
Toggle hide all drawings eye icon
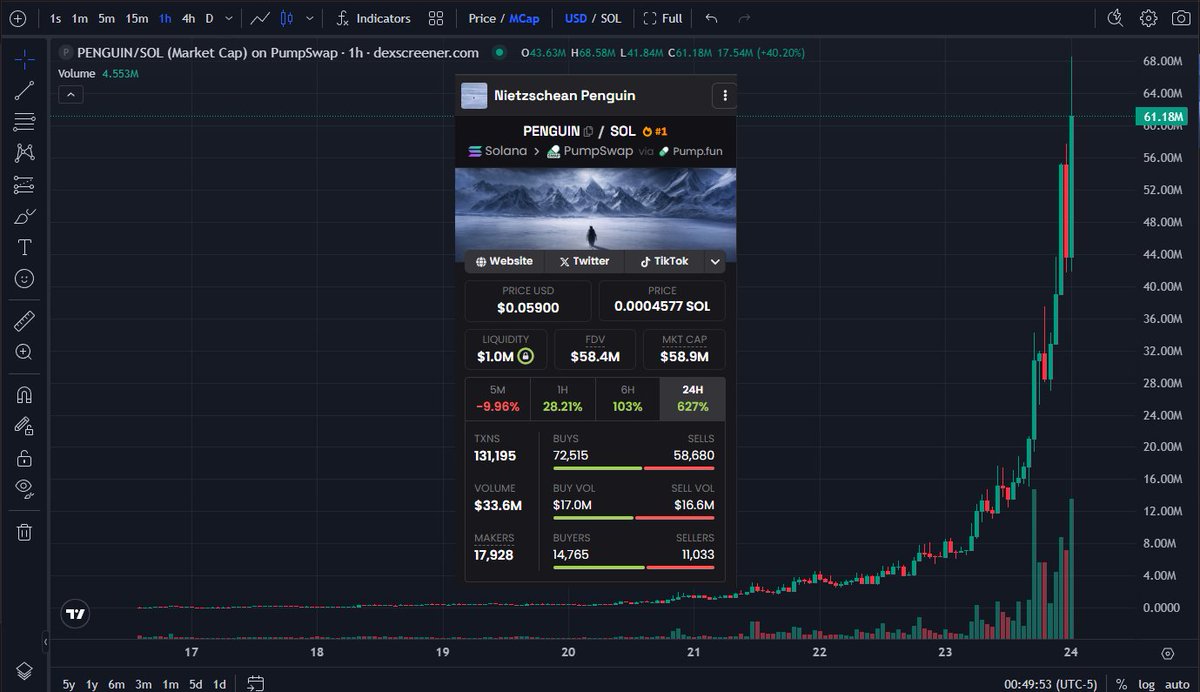point(24,489)
